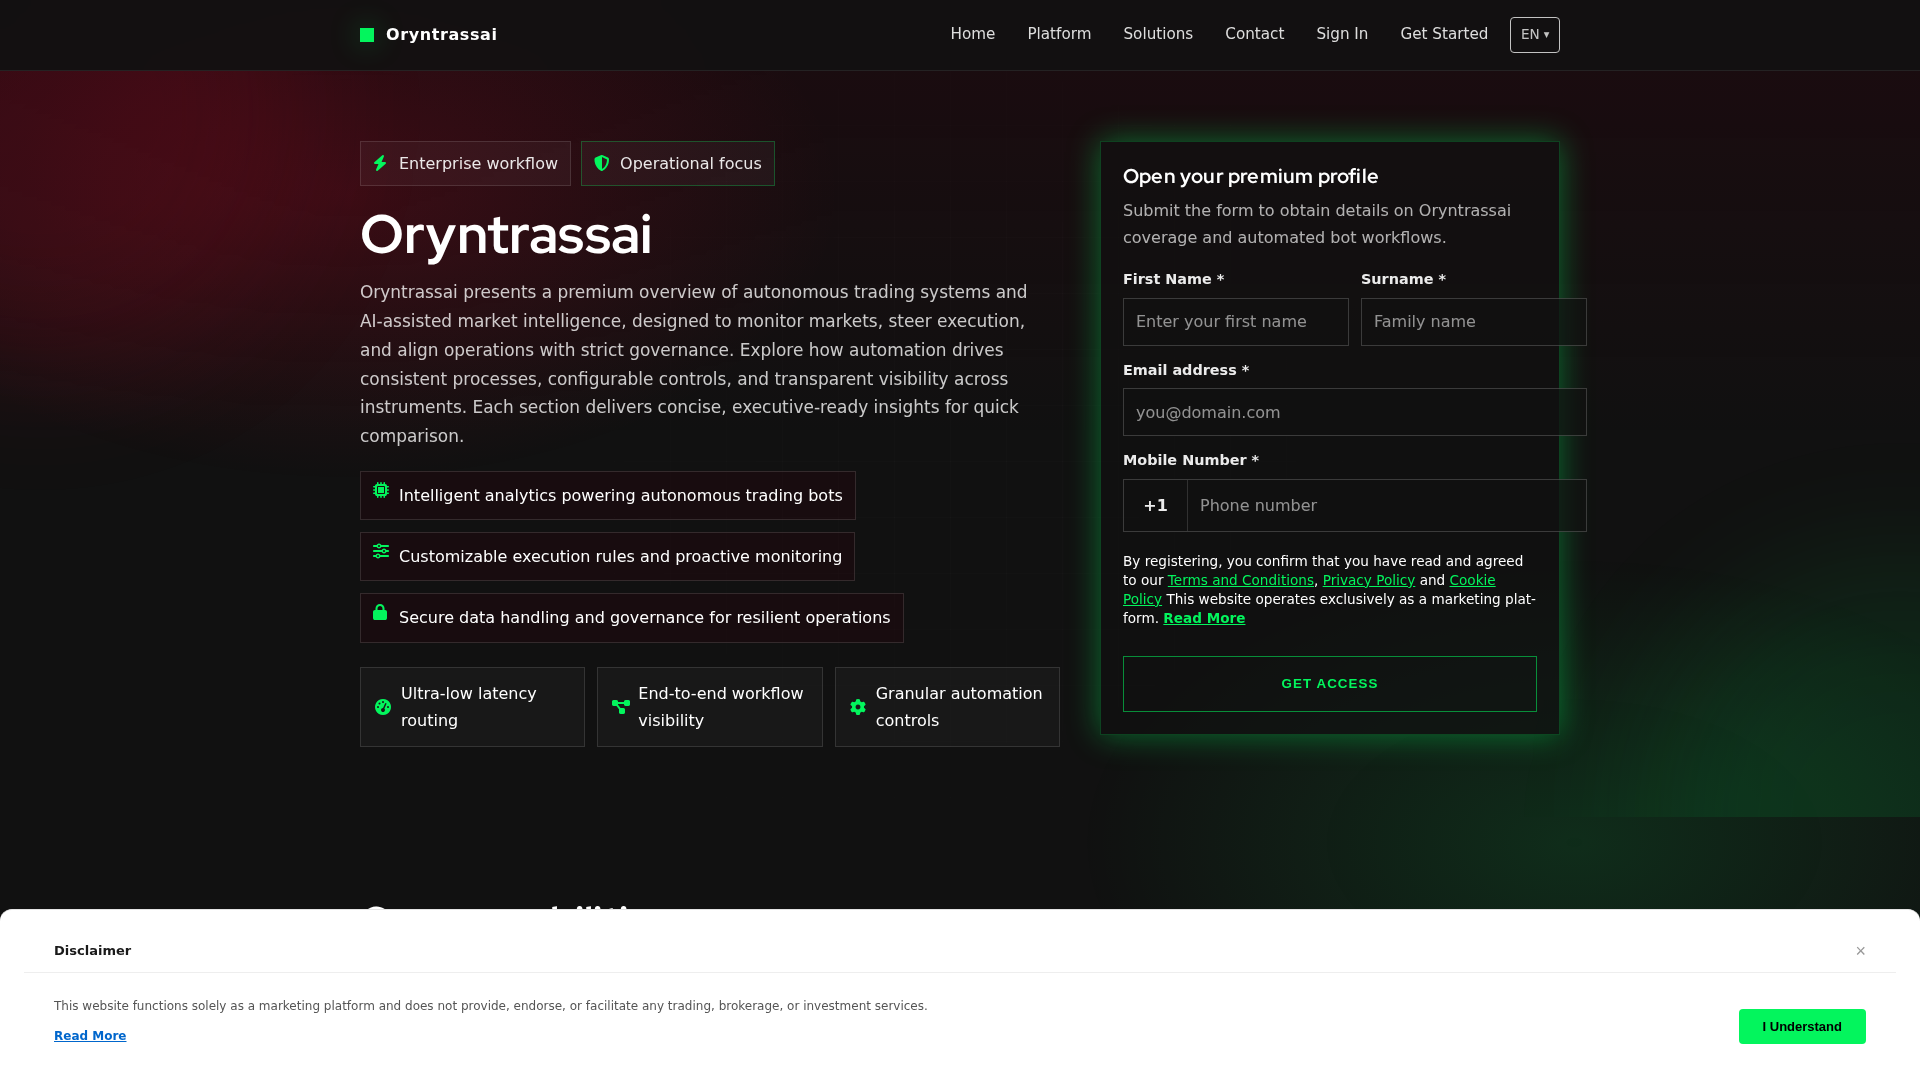1920x1080 pixels.
Task: Select Sign In in the navigation
Action: tap(1342, 34)
